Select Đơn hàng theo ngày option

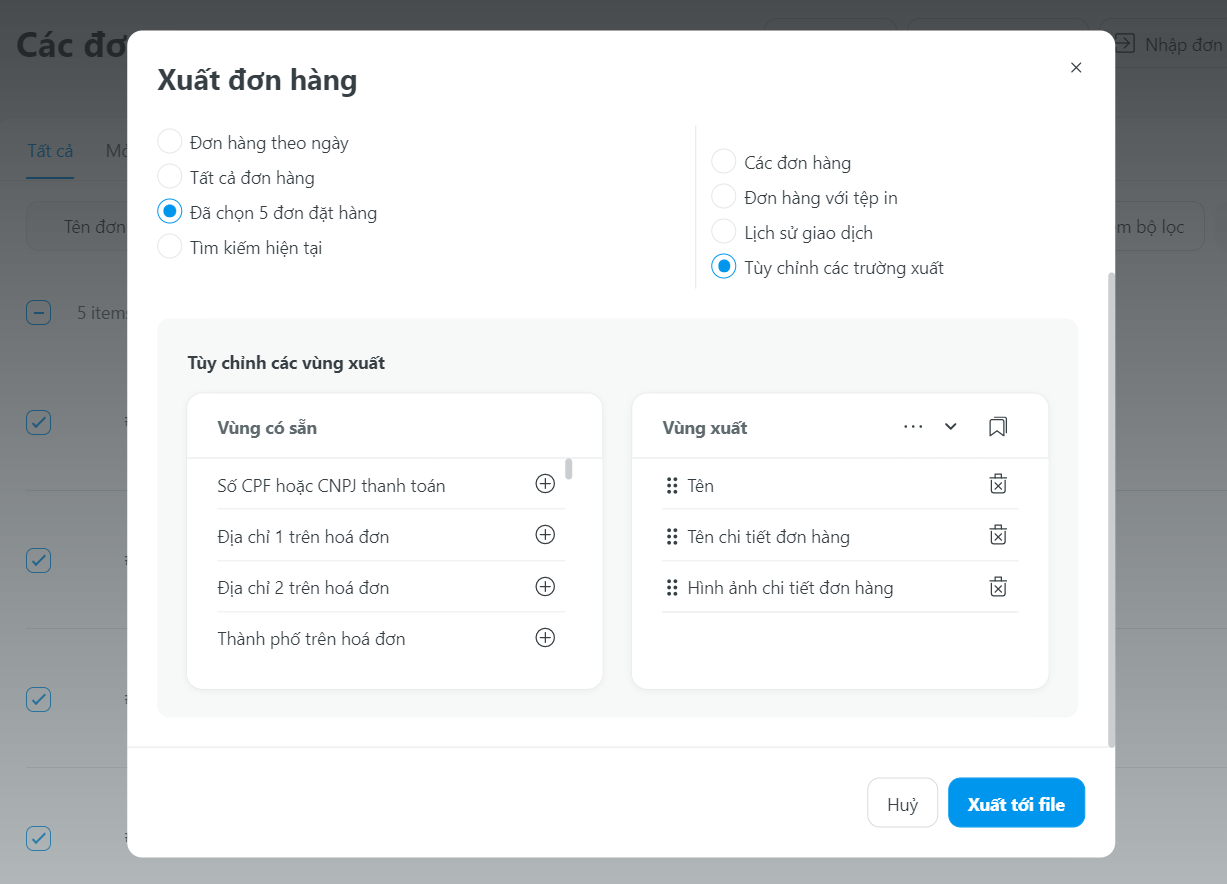(170, 142)
